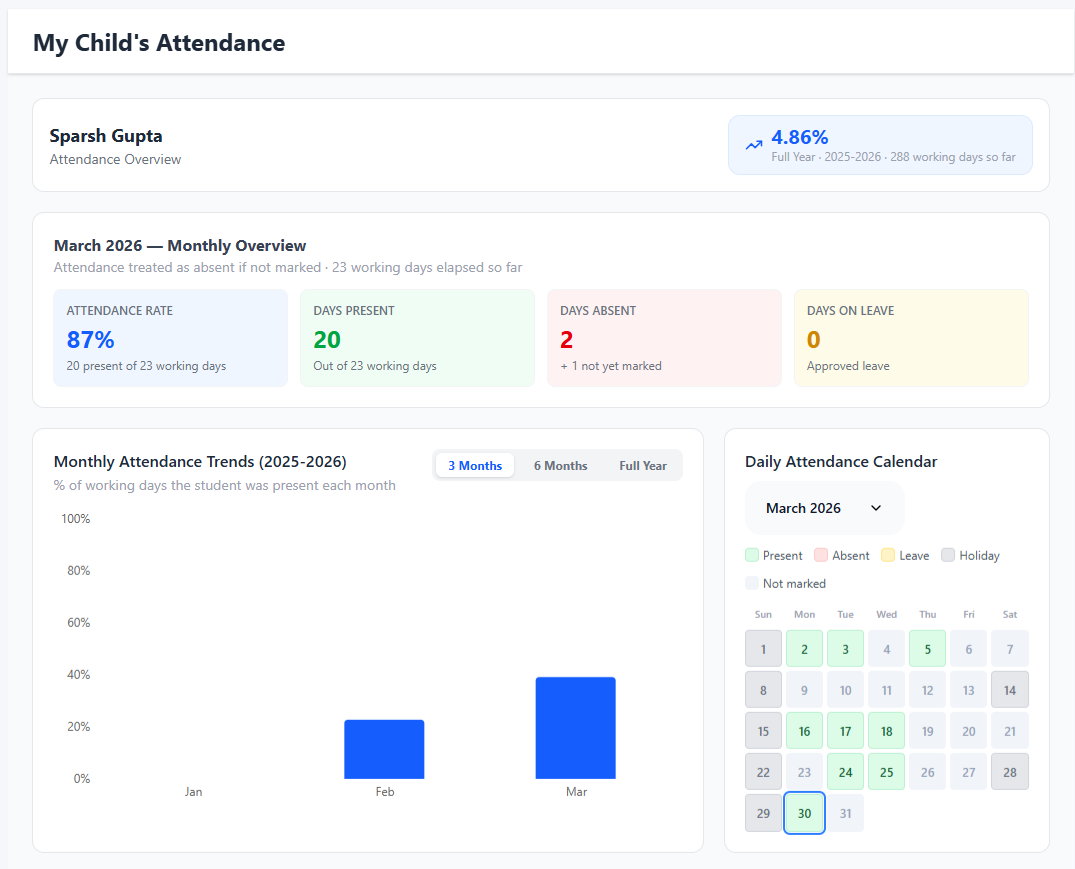
Task: Select the Full Year chart range
Action: pos(643,466)
